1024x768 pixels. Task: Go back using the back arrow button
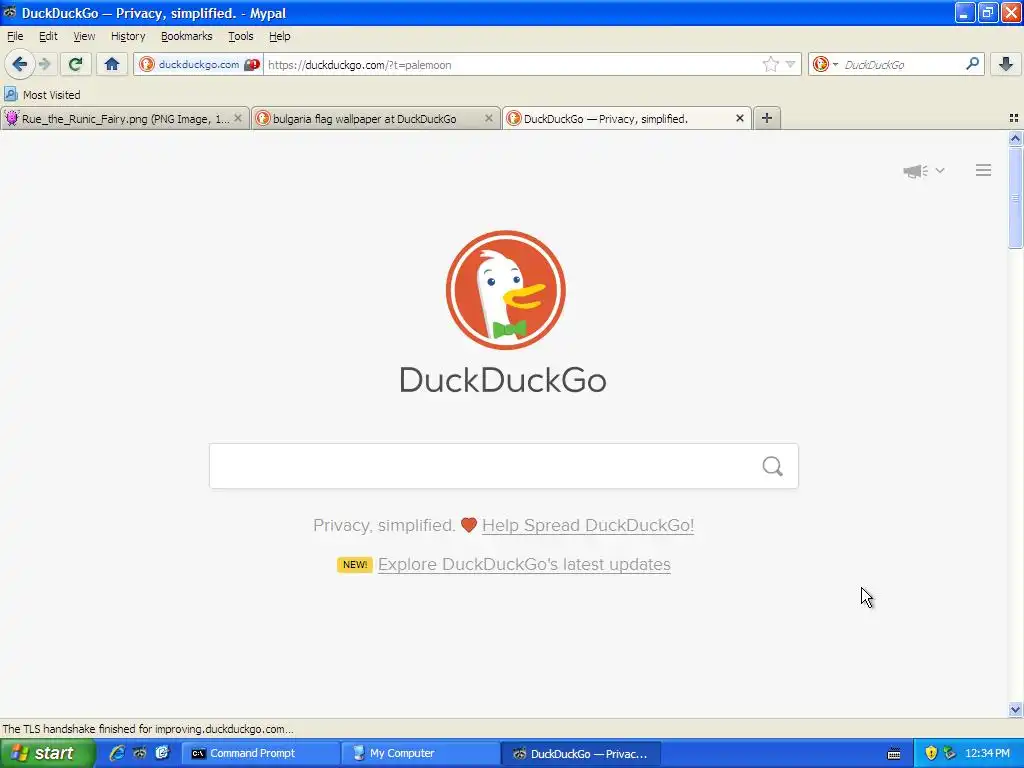pos(20,64)
